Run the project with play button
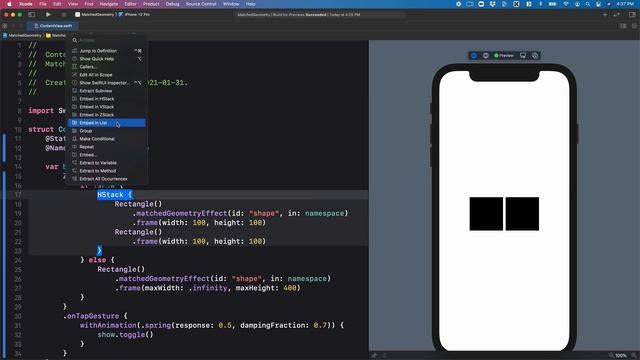This screenshot has height=360, width=640. (48, 15)
